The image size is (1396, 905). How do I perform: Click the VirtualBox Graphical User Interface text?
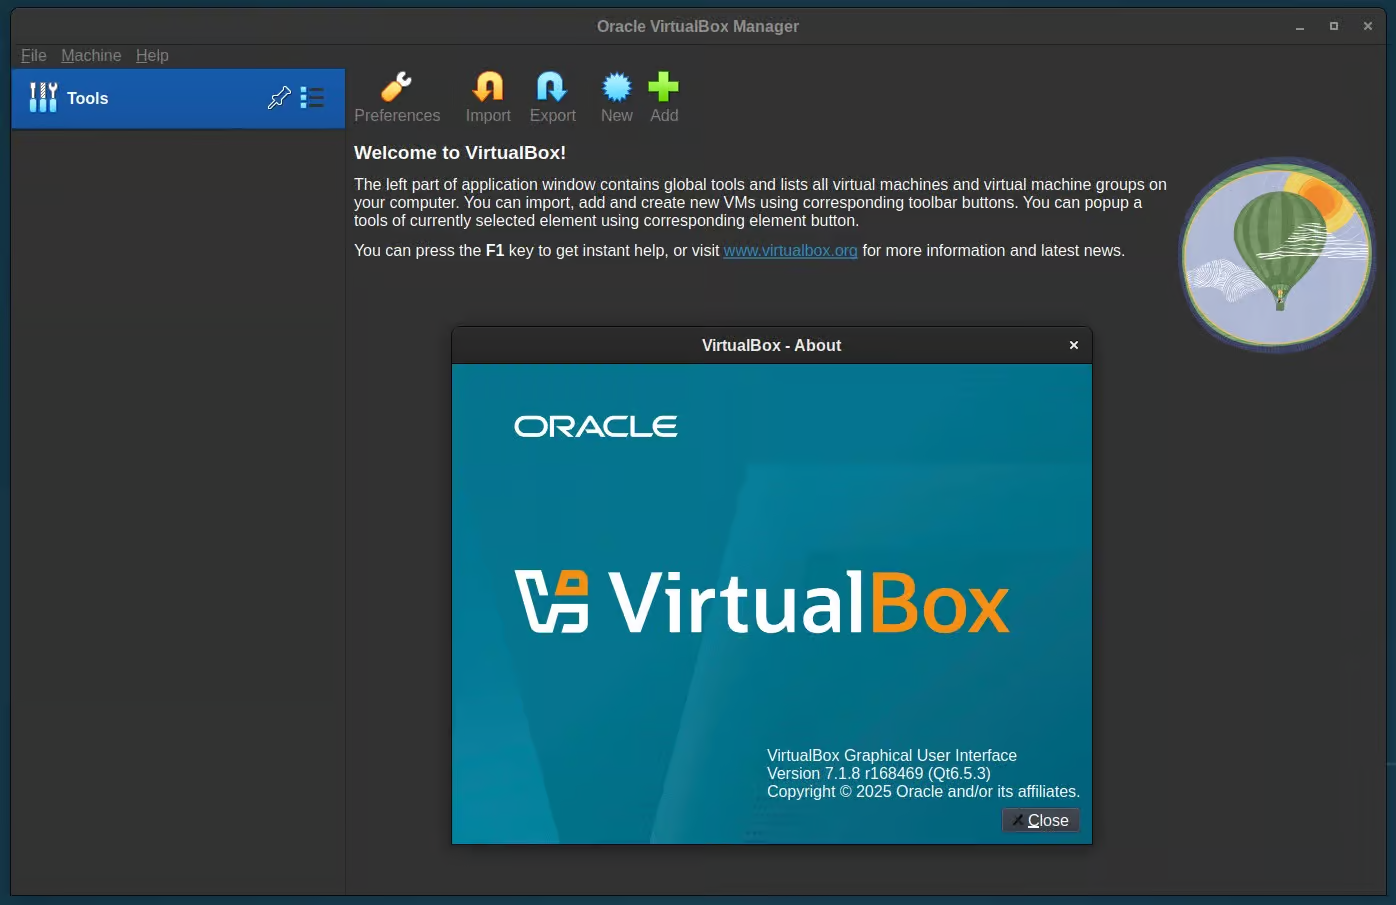point(892,756)
